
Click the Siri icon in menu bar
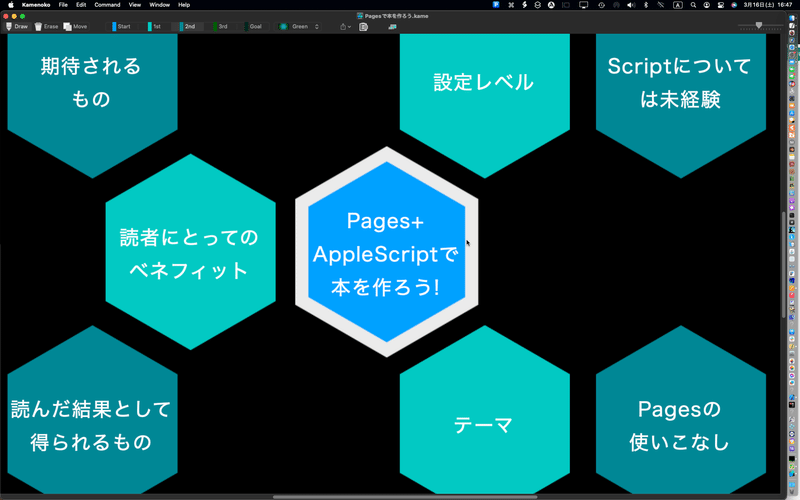[x=734, y=5]
